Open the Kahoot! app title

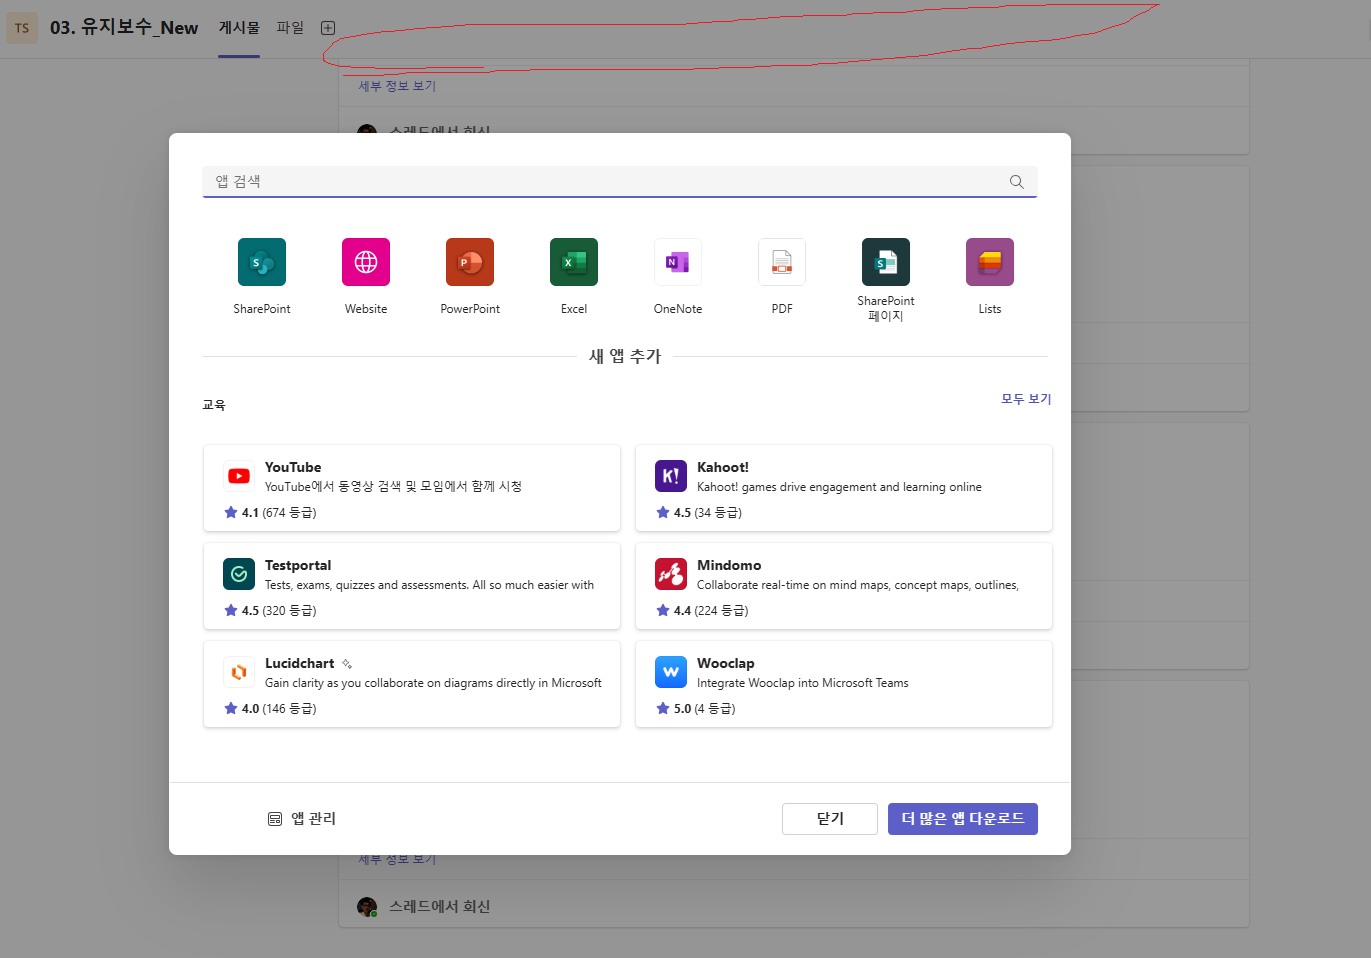tap(723, 467)
